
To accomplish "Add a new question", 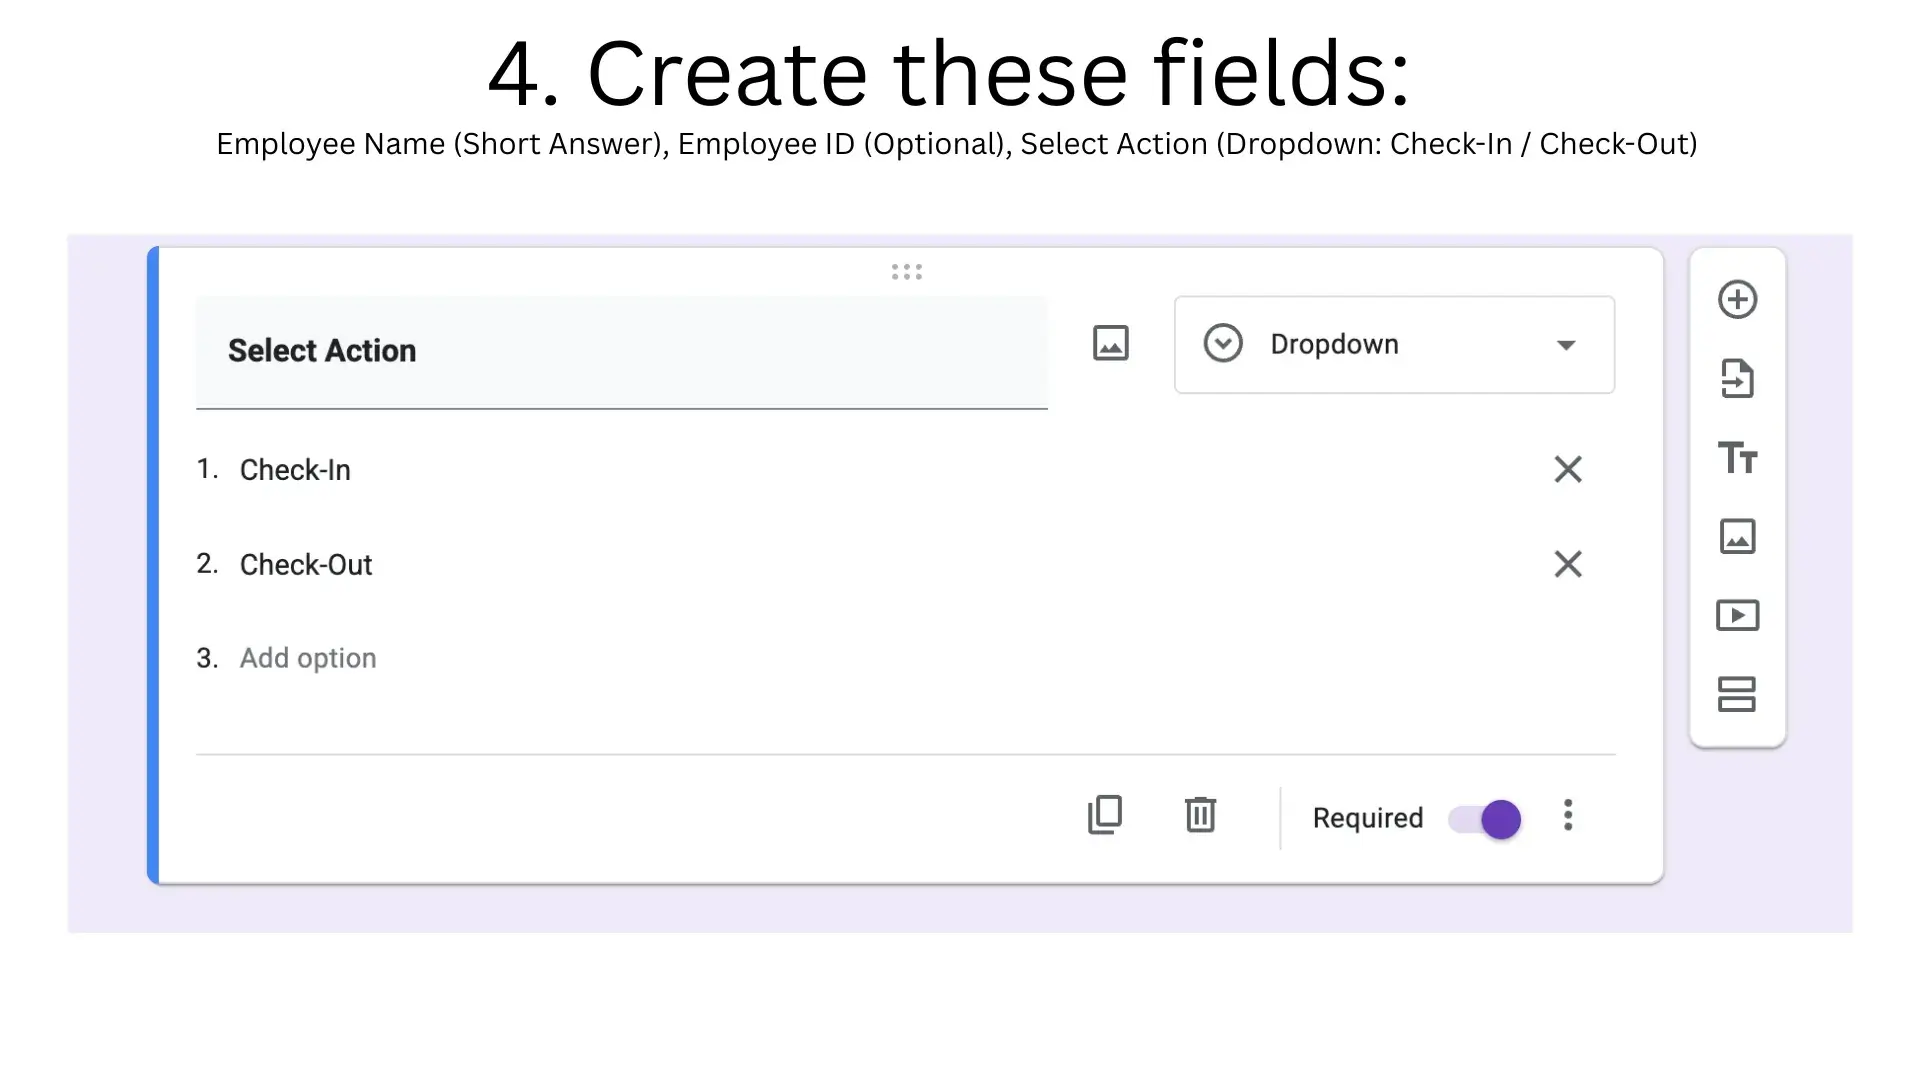I will coord(1738,299).
